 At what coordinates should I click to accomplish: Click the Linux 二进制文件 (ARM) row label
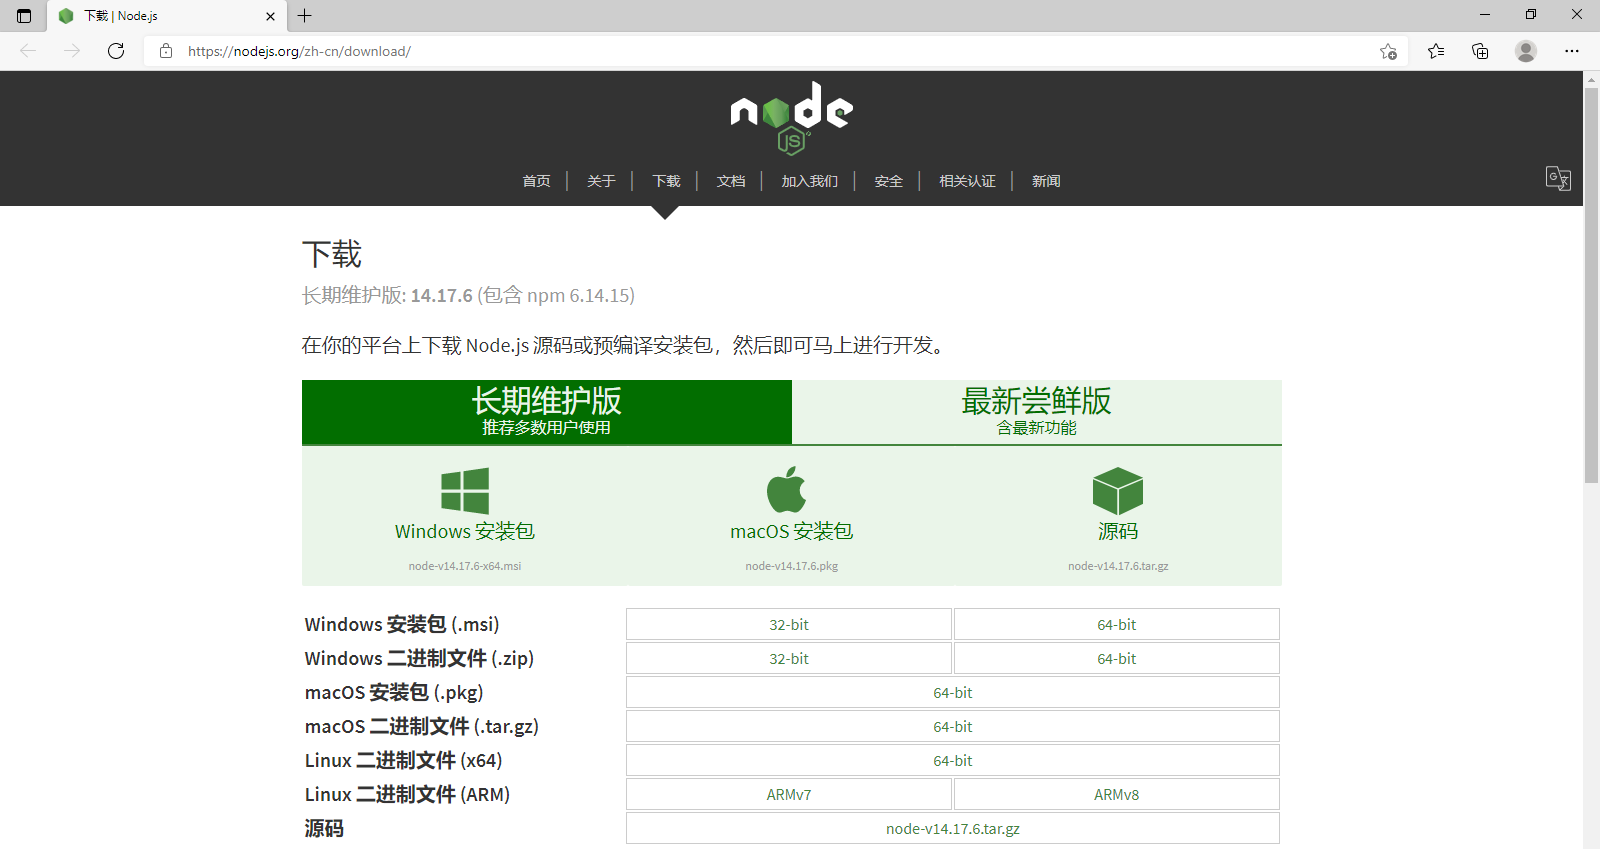pos(407,794)
